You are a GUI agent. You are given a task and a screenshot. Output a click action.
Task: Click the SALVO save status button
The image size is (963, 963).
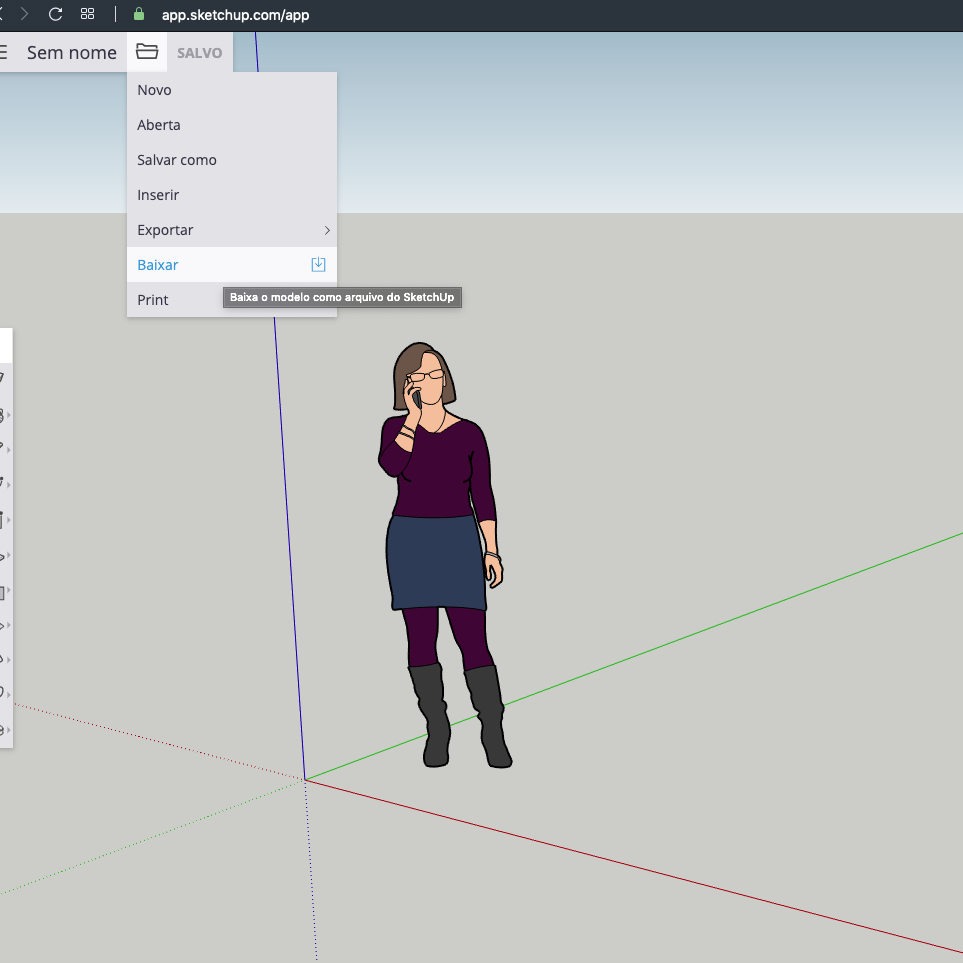pyautogui.click(x=200, y=53)
